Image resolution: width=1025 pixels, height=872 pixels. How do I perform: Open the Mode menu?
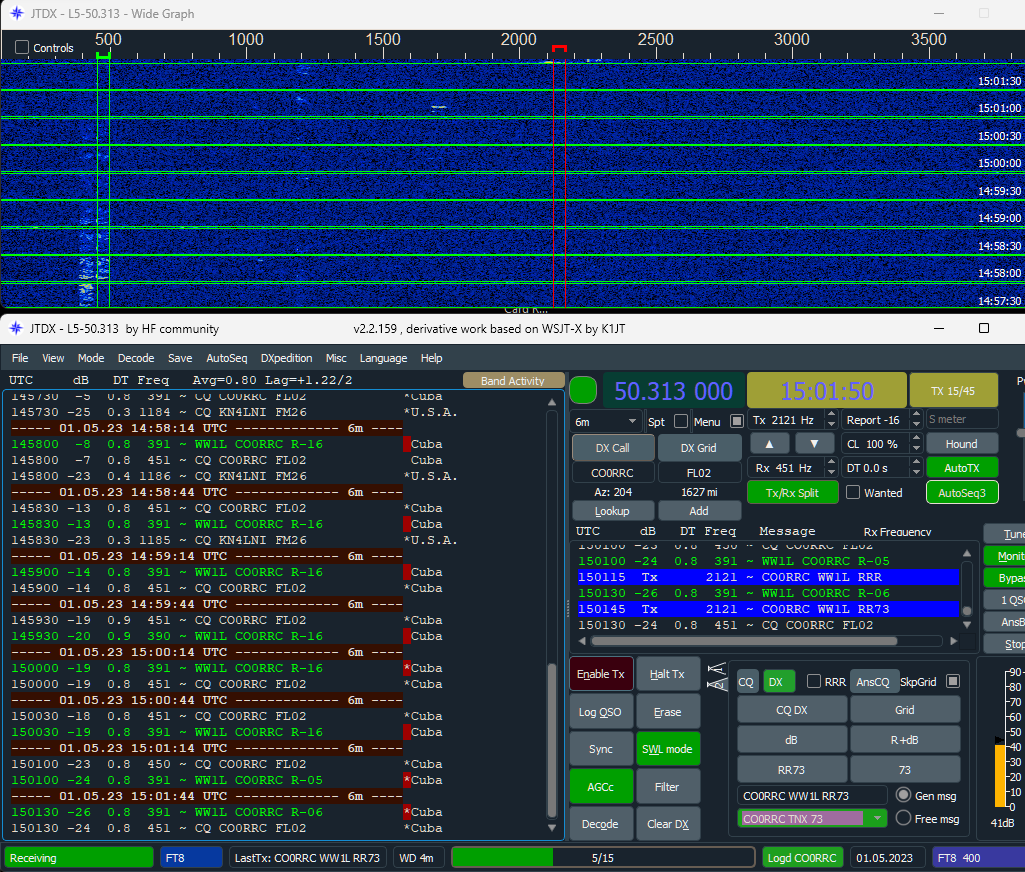click(x=91, y=358)
